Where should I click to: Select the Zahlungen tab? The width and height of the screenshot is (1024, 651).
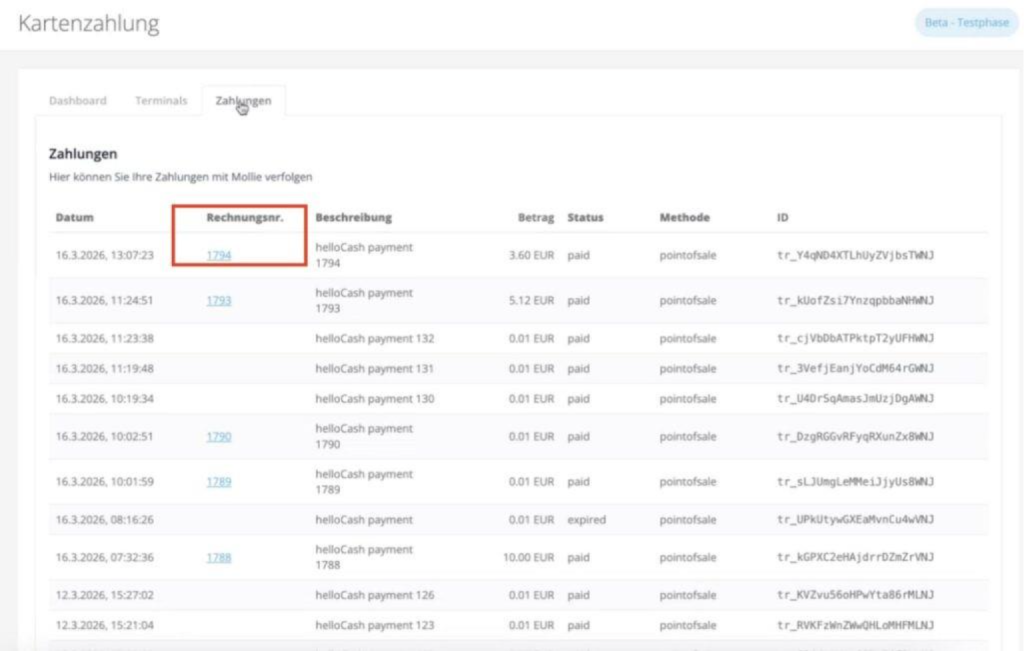point(243,101)
